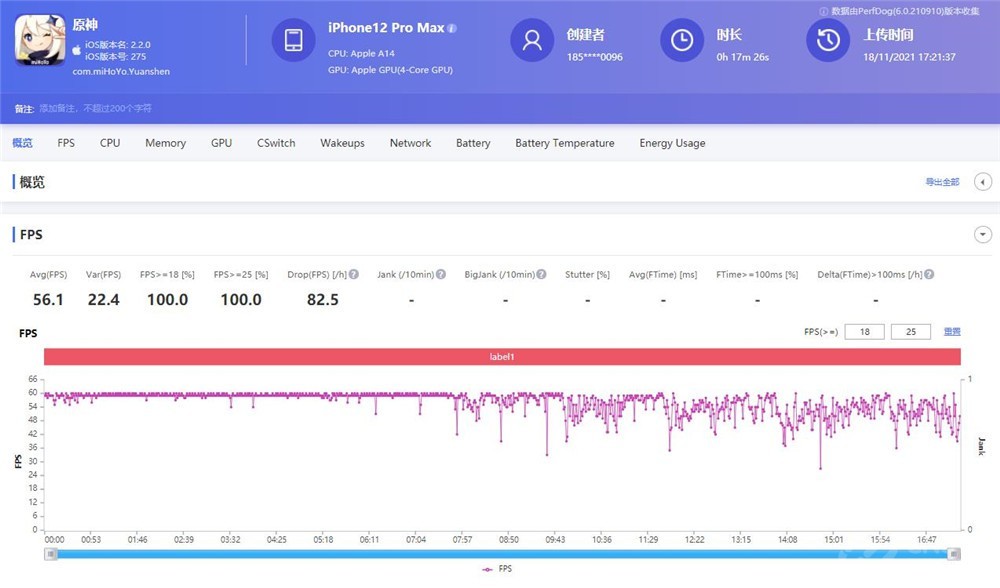Click the creator user profile icon
The height and width of the screenshot is (588, 1000).
click(532, 40)
